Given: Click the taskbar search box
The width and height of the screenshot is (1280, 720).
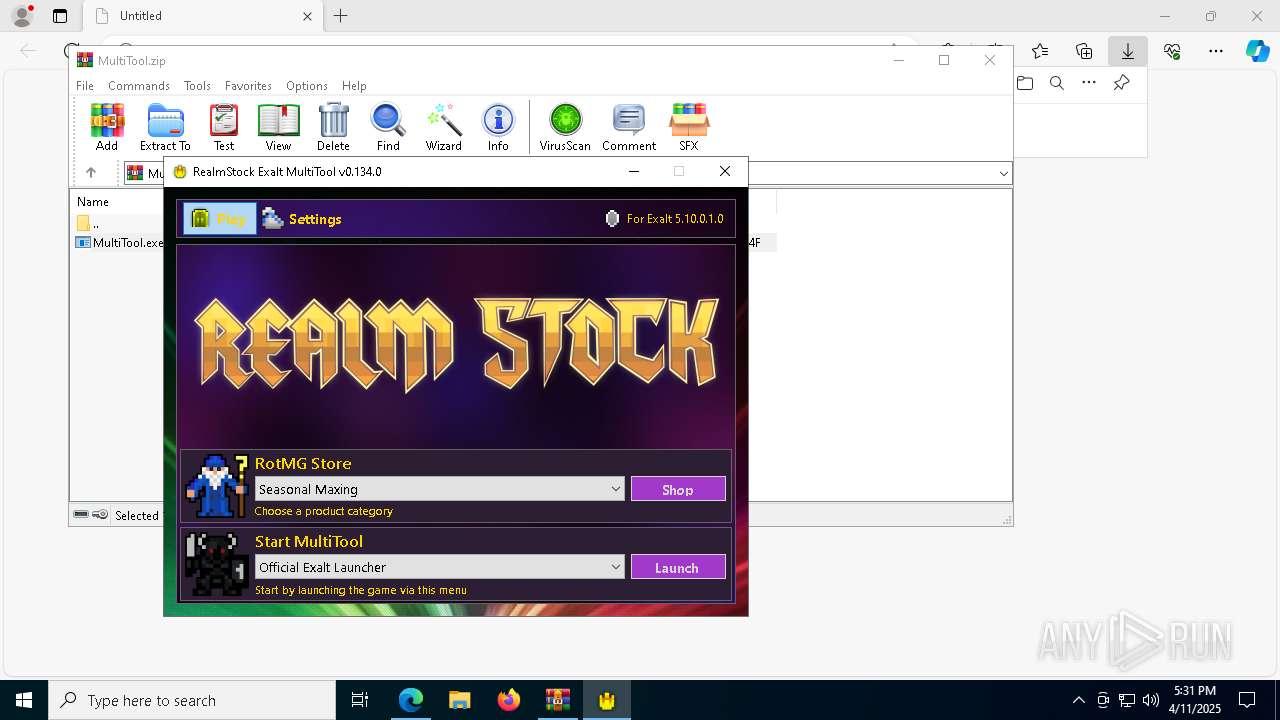Looking at the screenshot, I should pyautogui.click(x=192, y=700).
